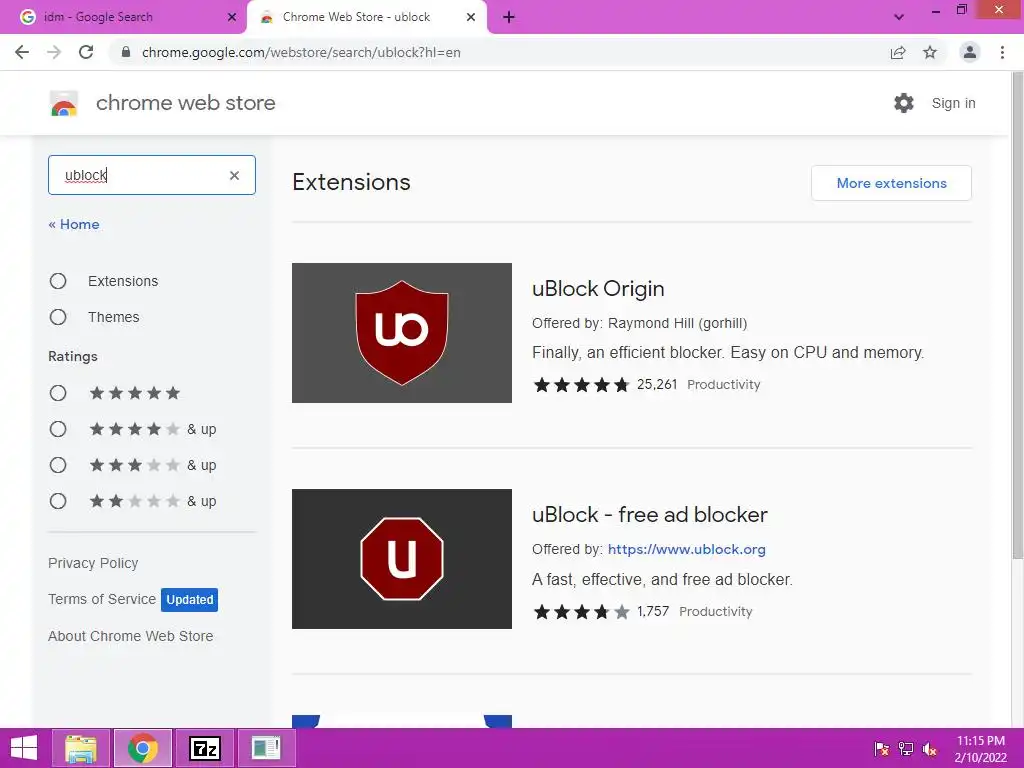The image size is (1024, 768).
Task: Select the Themes filter radio
Action: pos(58,317)
